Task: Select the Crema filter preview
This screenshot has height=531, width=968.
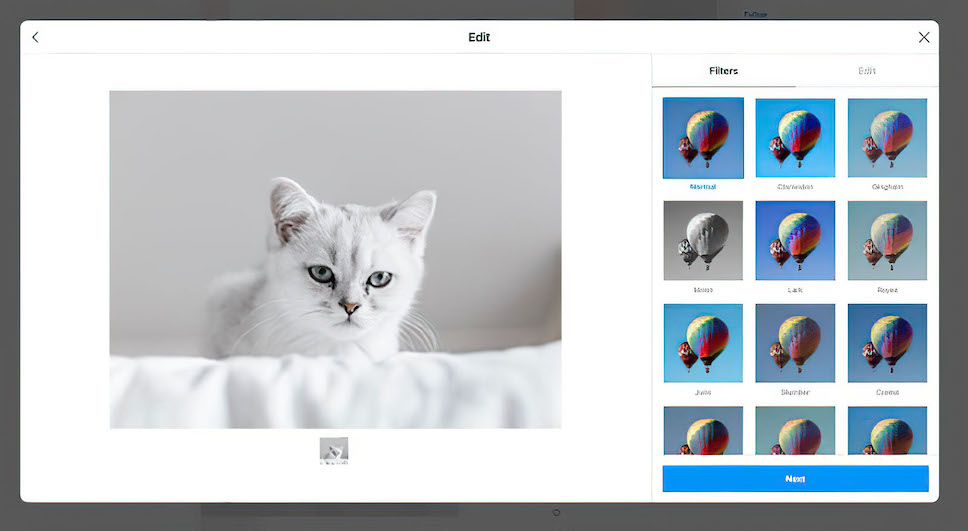Action: click(x=887, y=343)
